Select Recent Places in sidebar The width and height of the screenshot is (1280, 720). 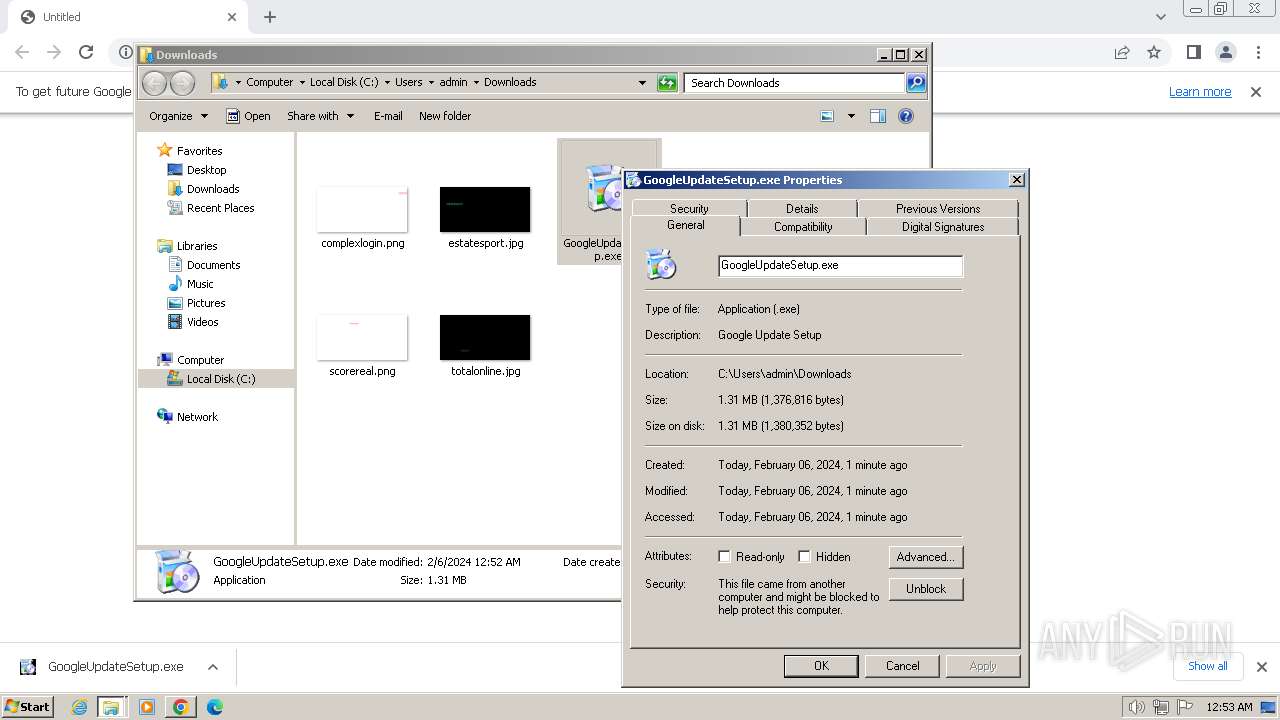pyautogui.click(x=220, y=208)
